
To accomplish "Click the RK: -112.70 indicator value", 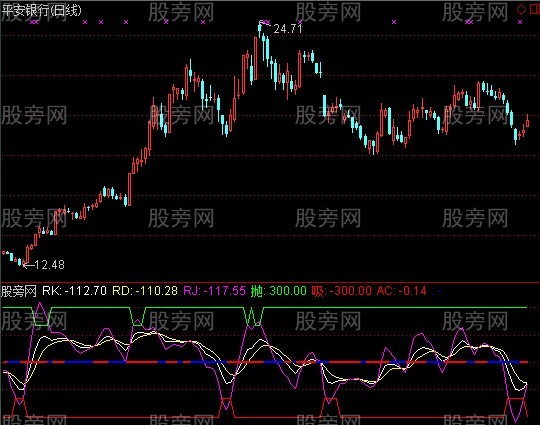I will pos(74,291).
